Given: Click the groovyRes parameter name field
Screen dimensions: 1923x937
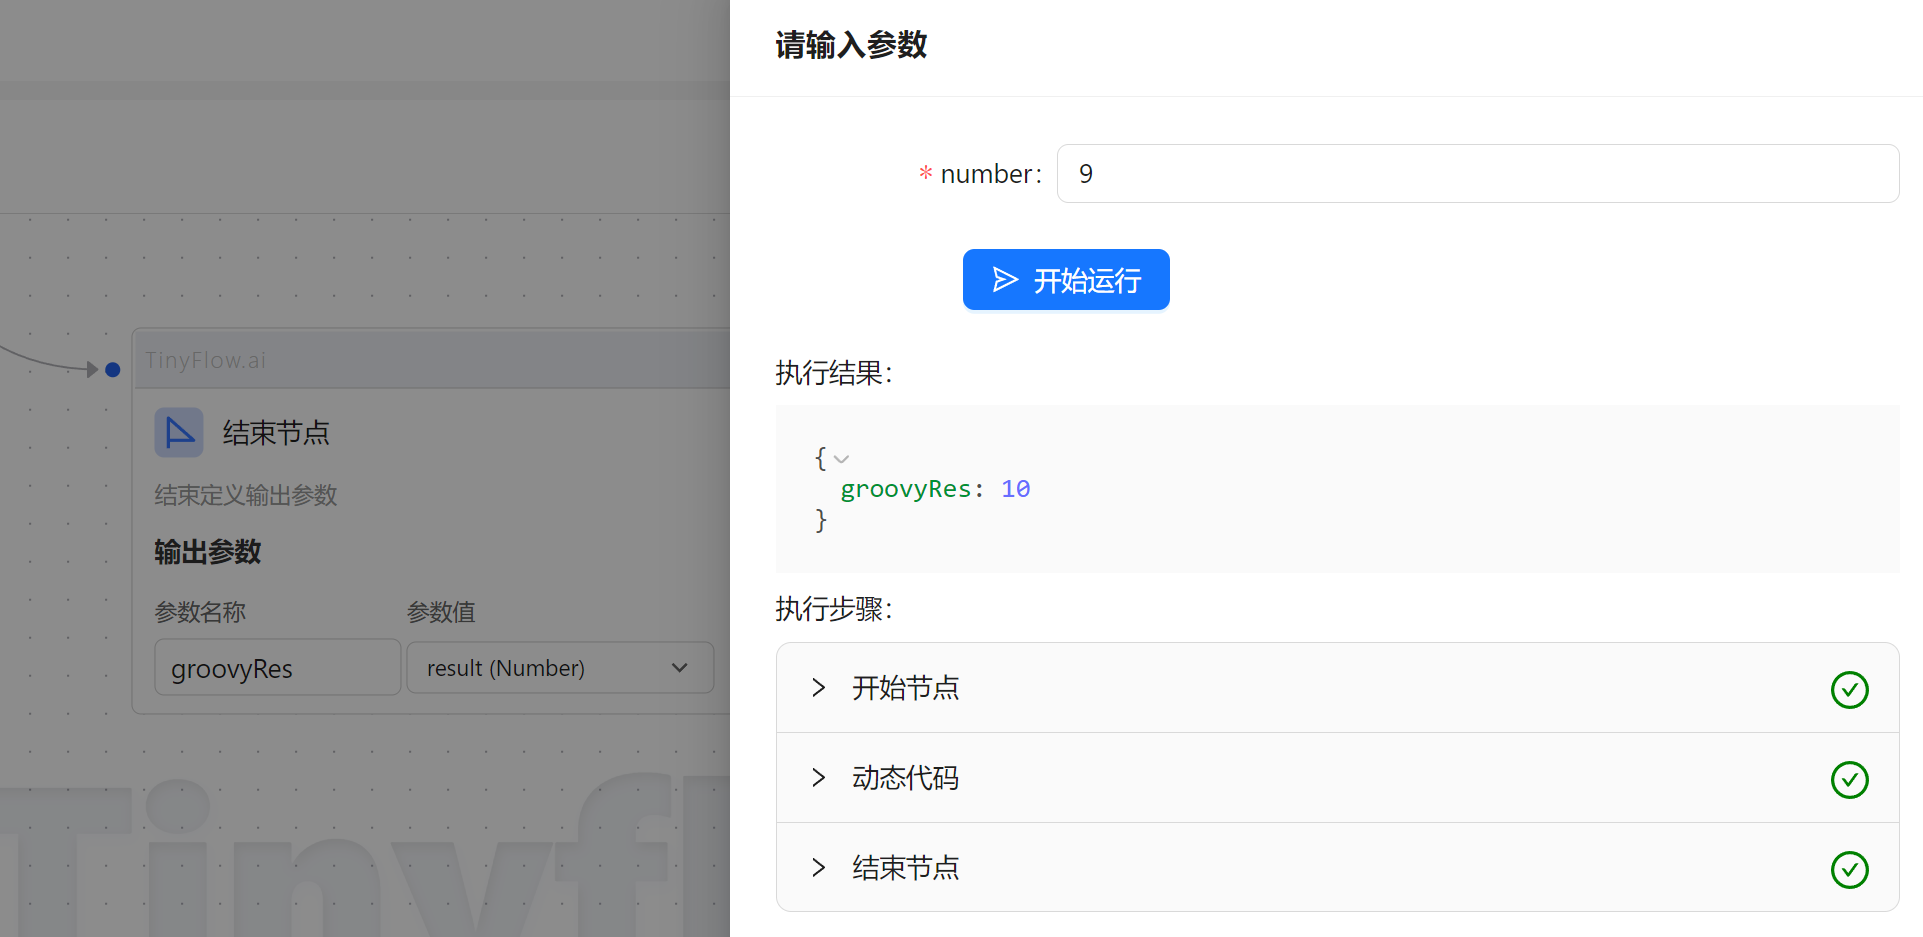Looking at the screenshot, I should 277,668.
